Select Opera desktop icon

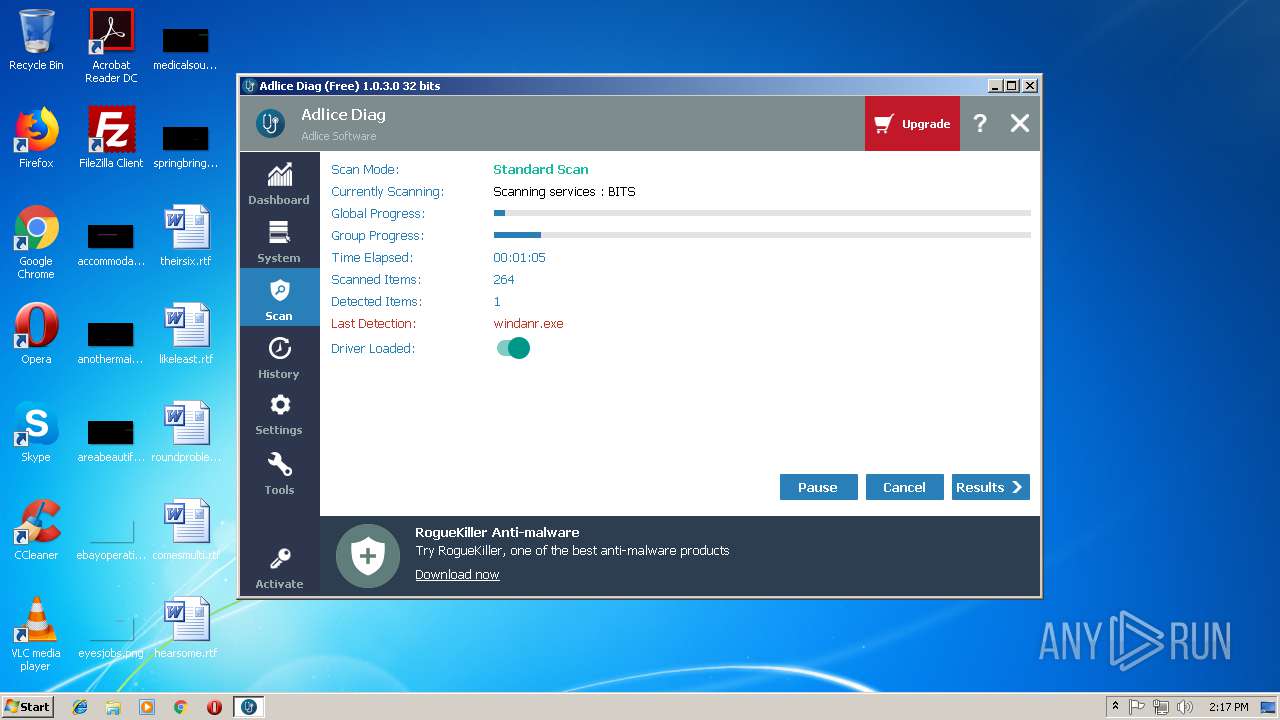pyautogui.click(x=36, y=334)
